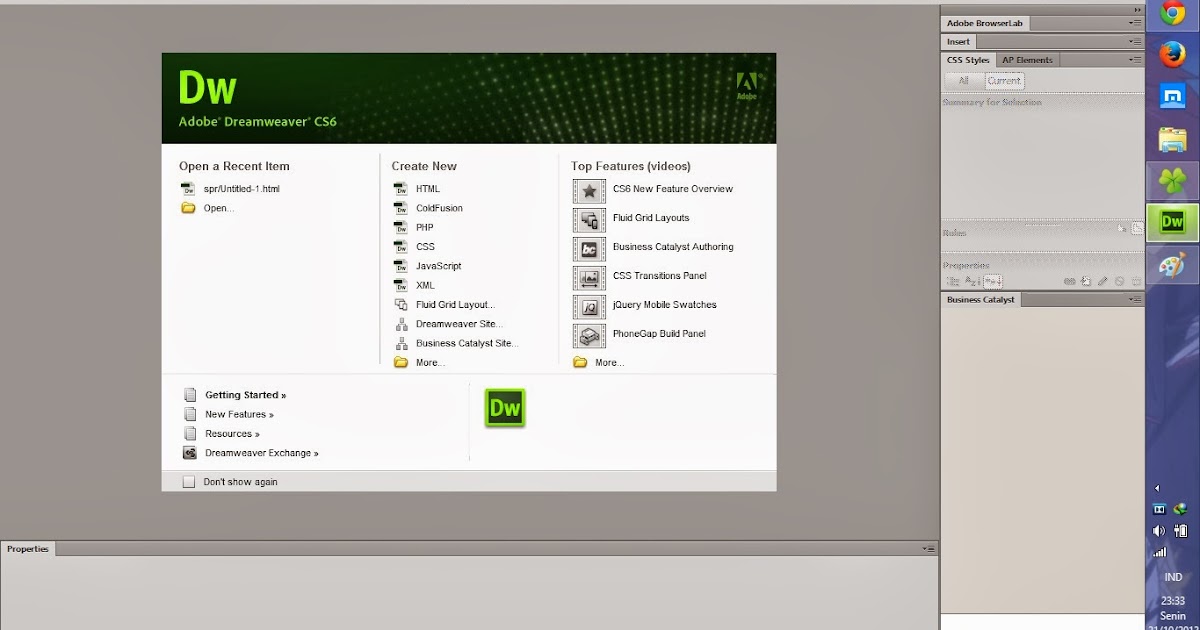Open recent file spr/Untitled-1.html

241,189
